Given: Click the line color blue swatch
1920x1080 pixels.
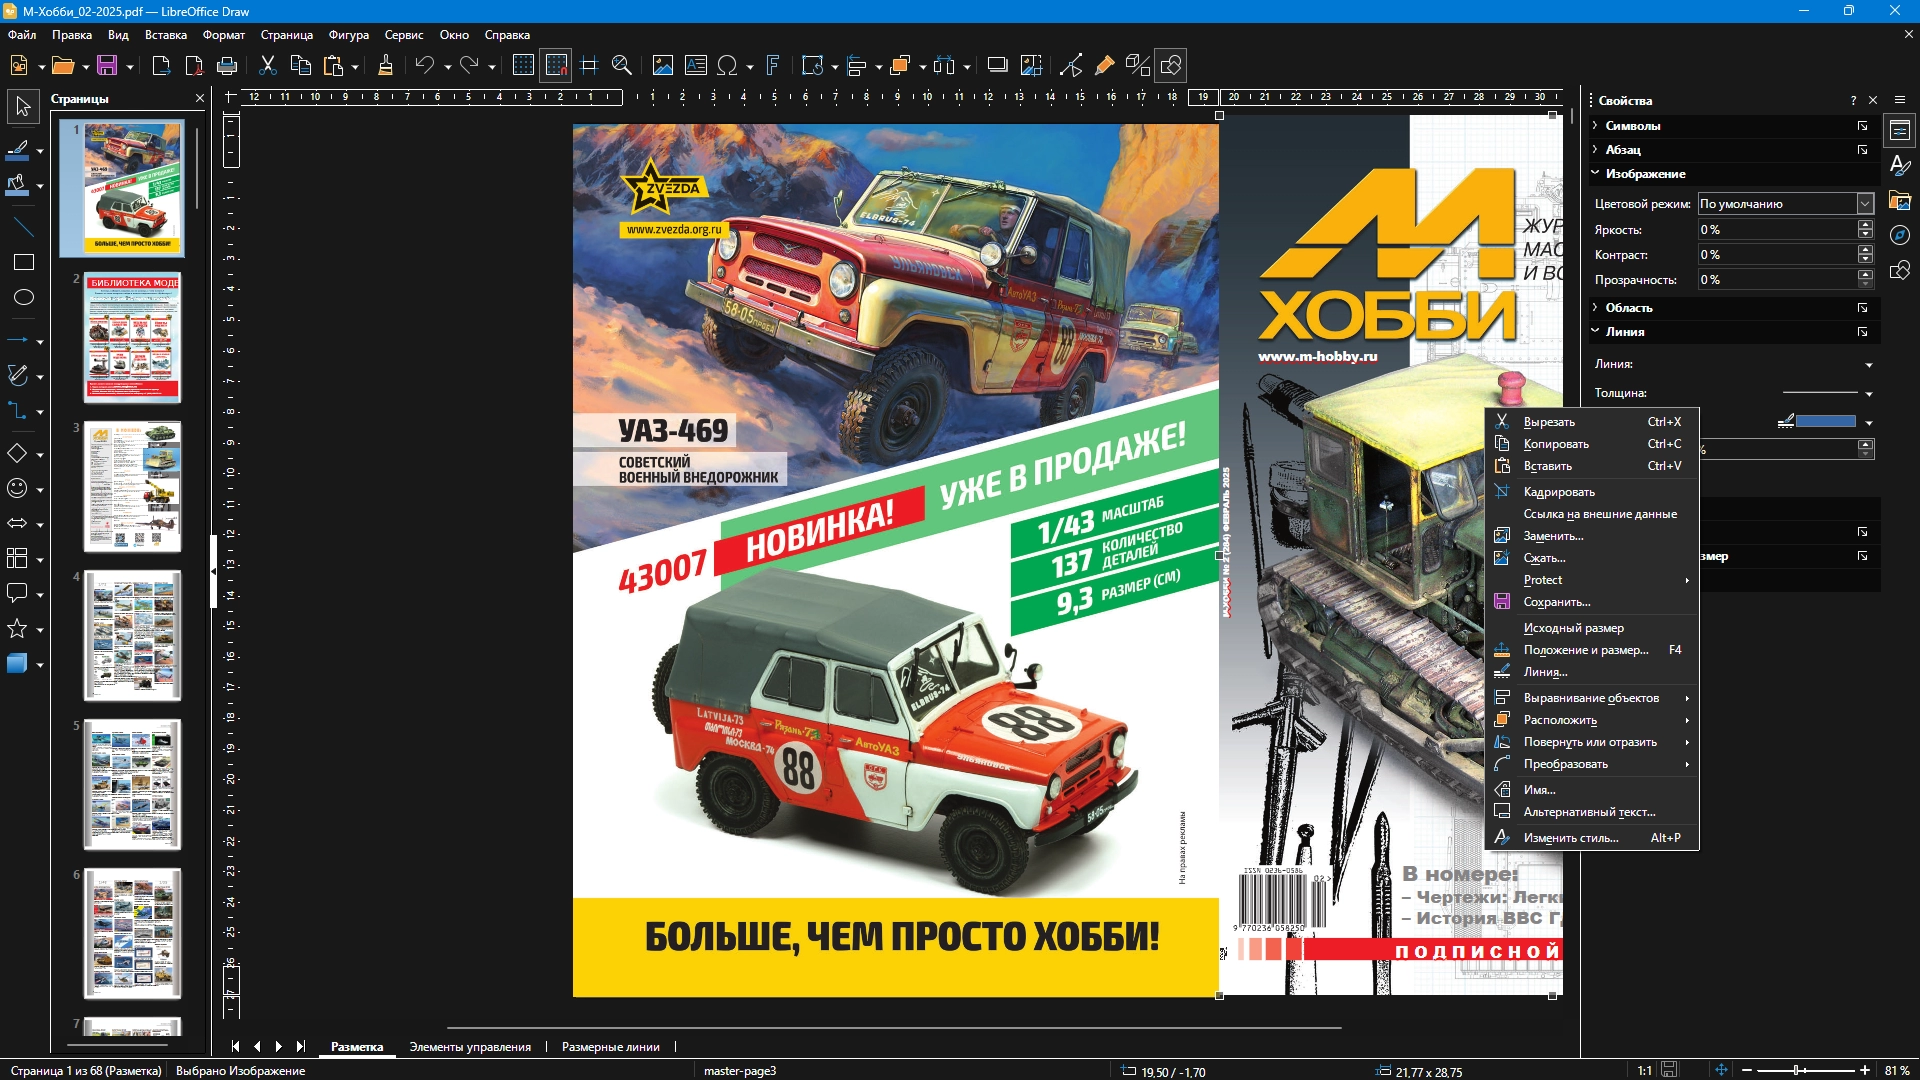Looking at the screenshot, I should (1825, 421).
